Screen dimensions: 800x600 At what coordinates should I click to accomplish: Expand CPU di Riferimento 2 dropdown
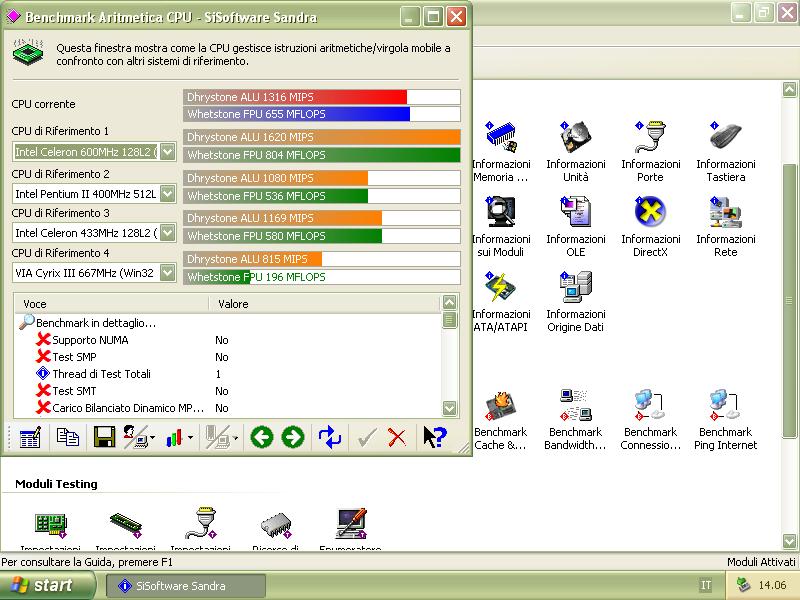coord(167,193)
